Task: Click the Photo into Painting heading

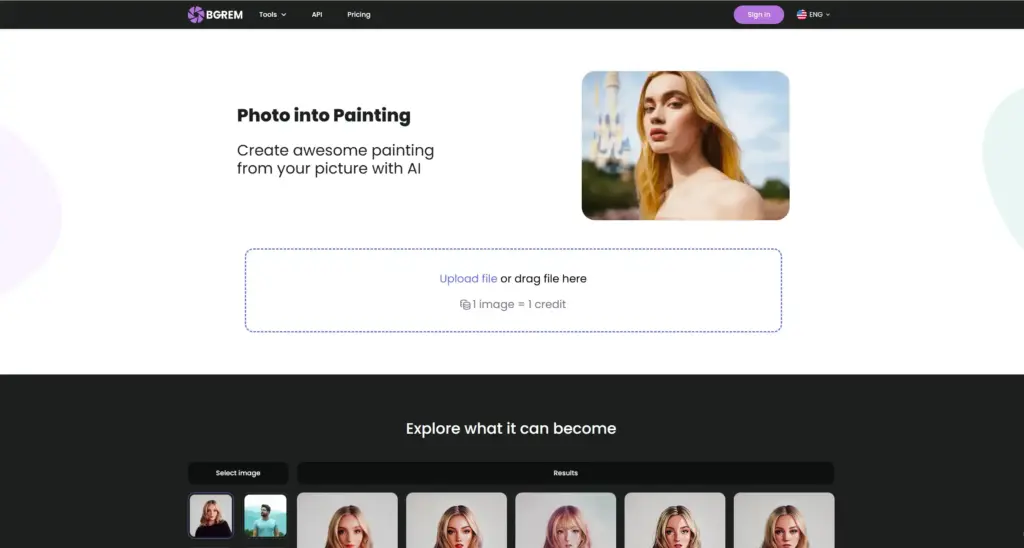Action: pyautogui.click(x=324, y=116)
